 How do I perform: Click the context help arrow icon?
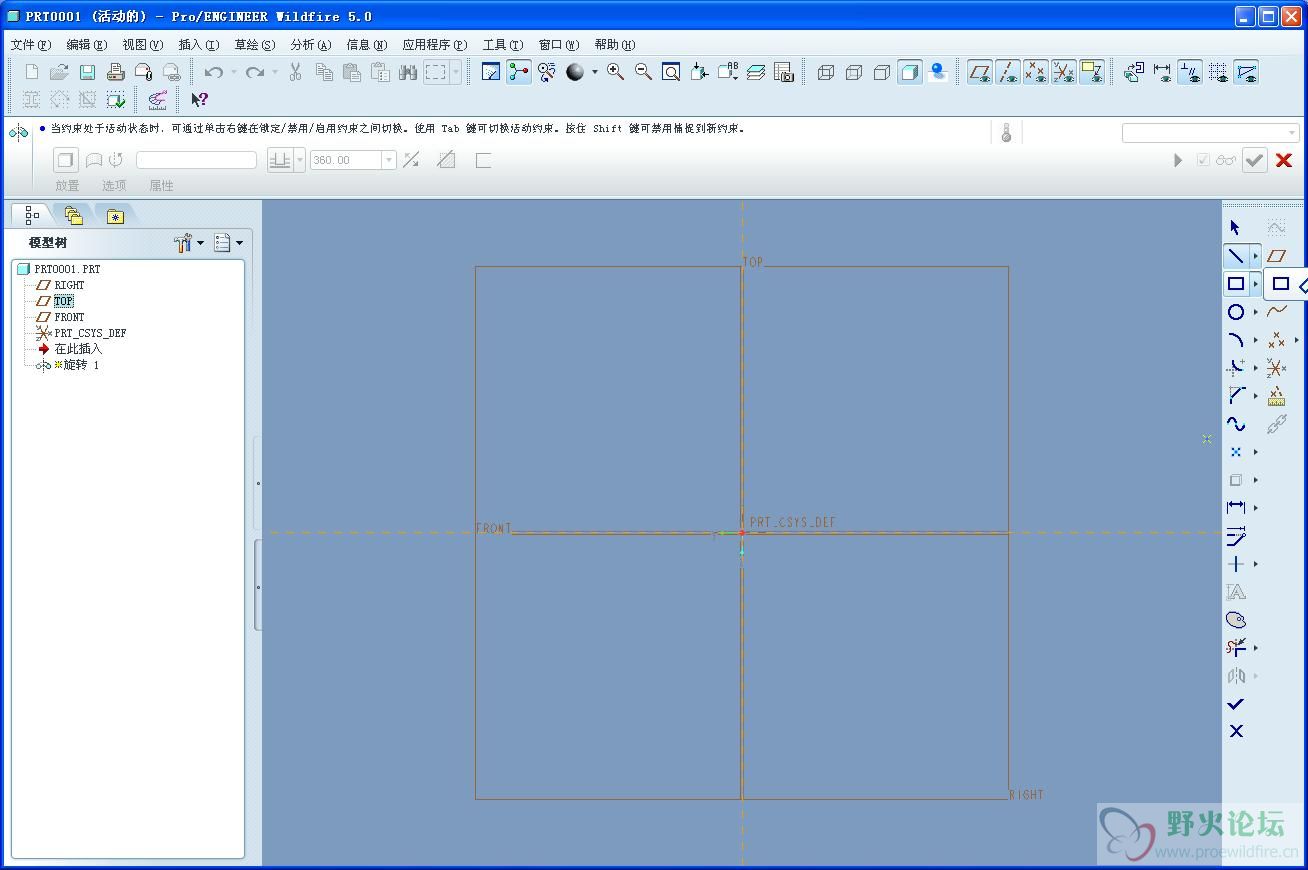(x=199, y=99)
